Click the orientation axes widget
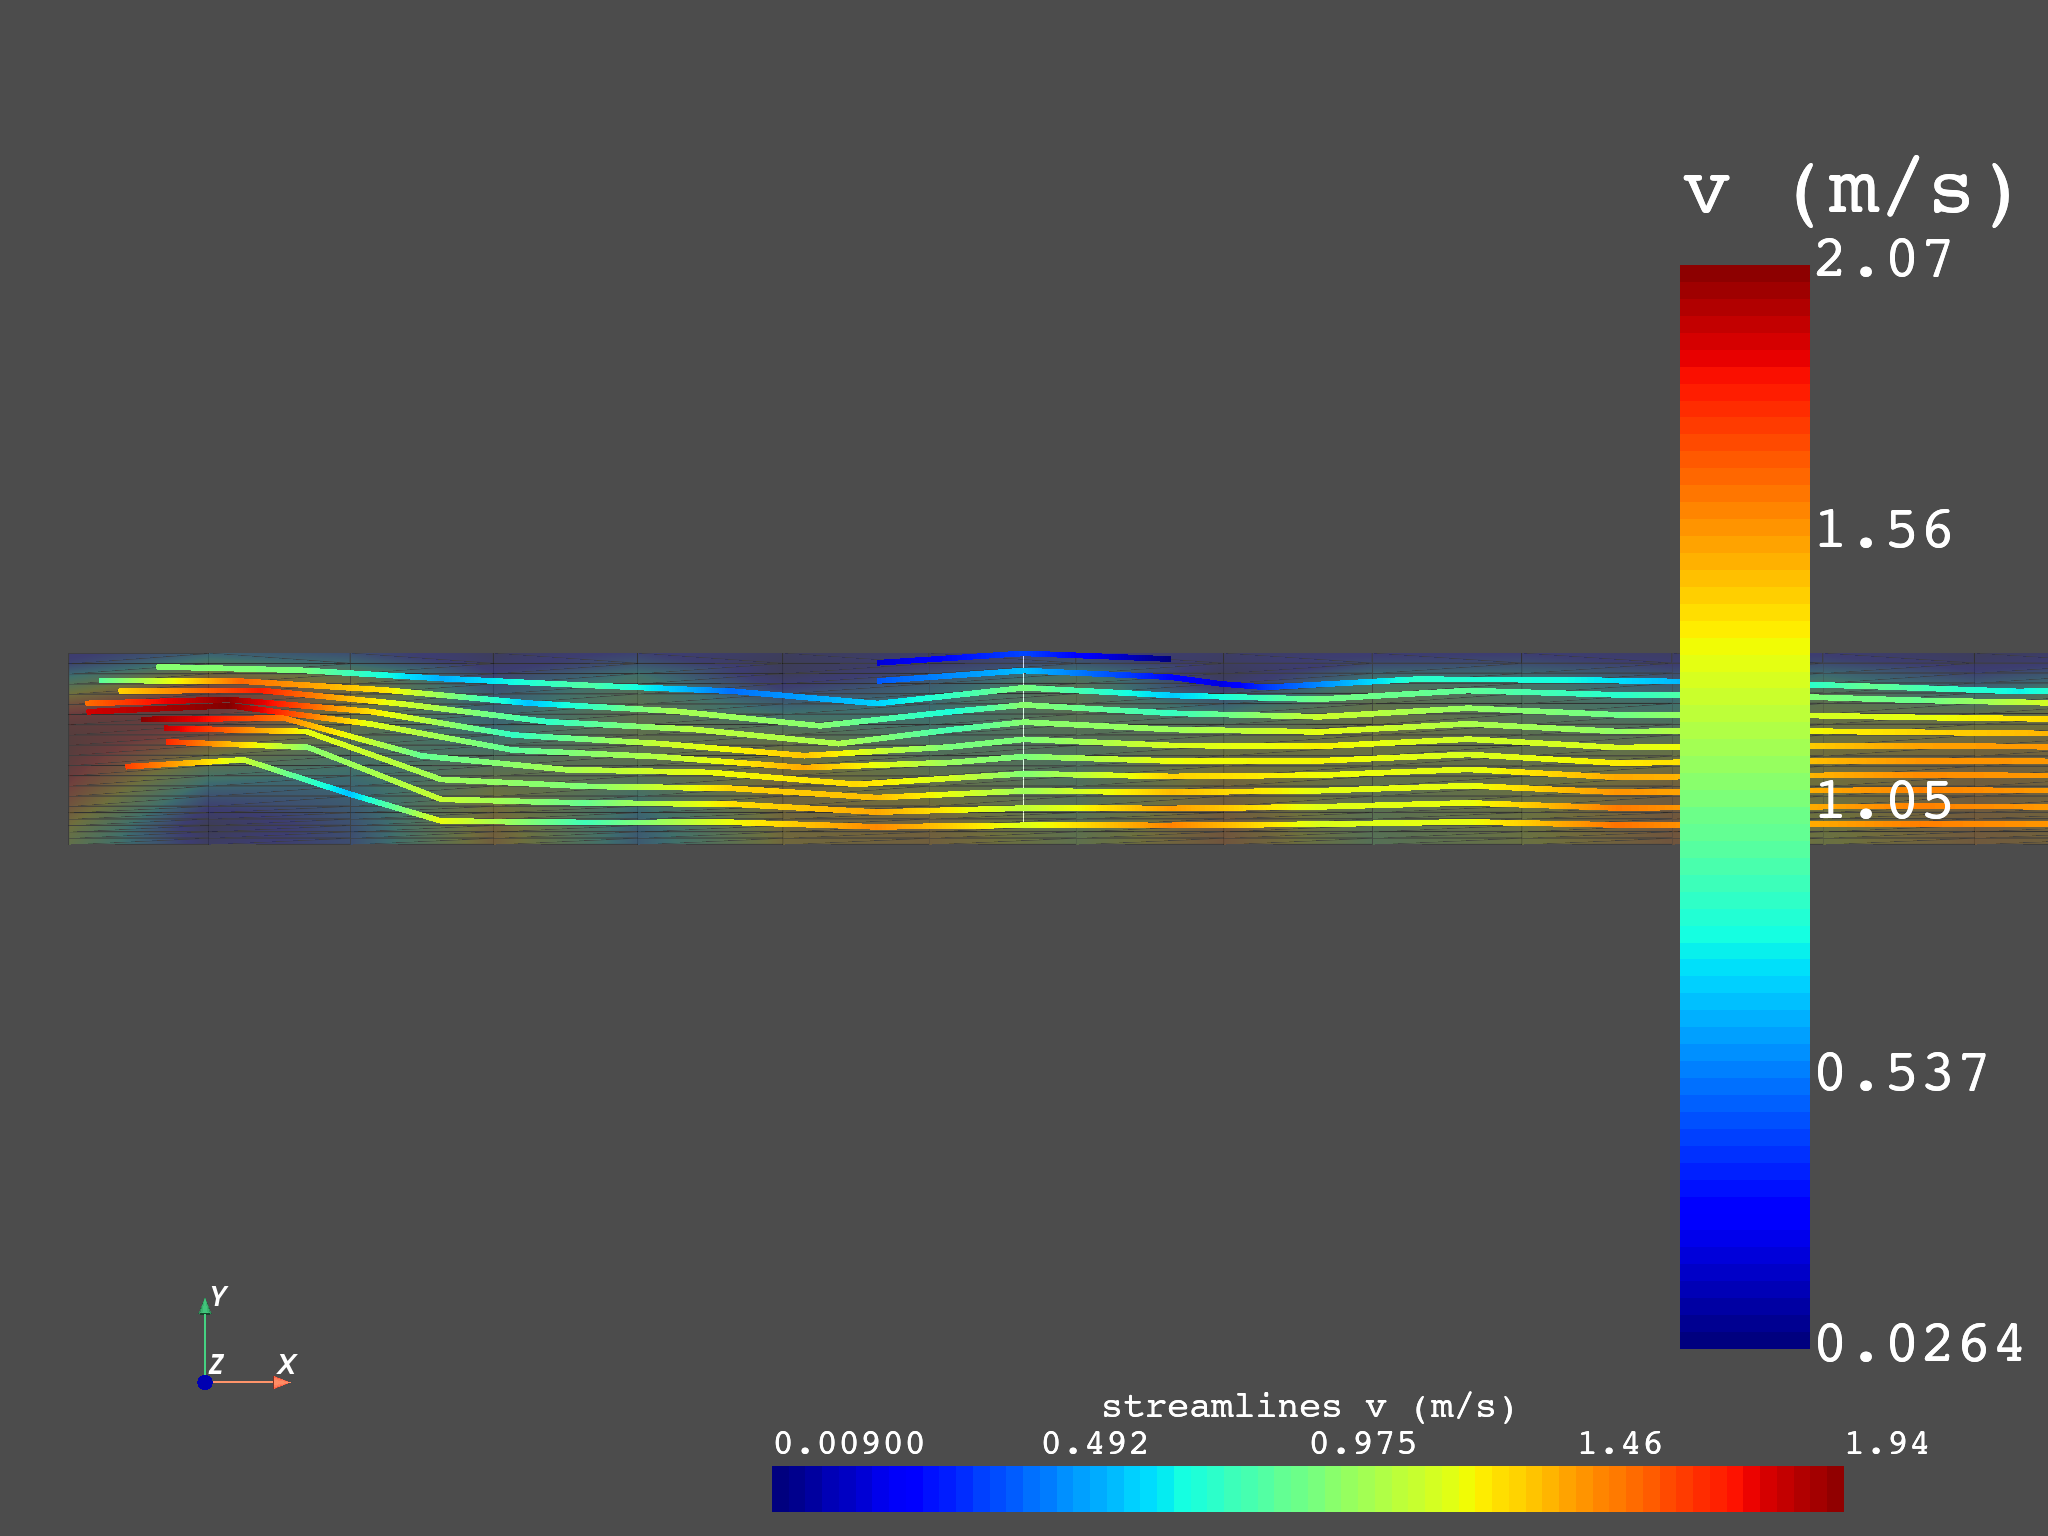This screenshot has width=2048, height=1536. [245, 1338]
